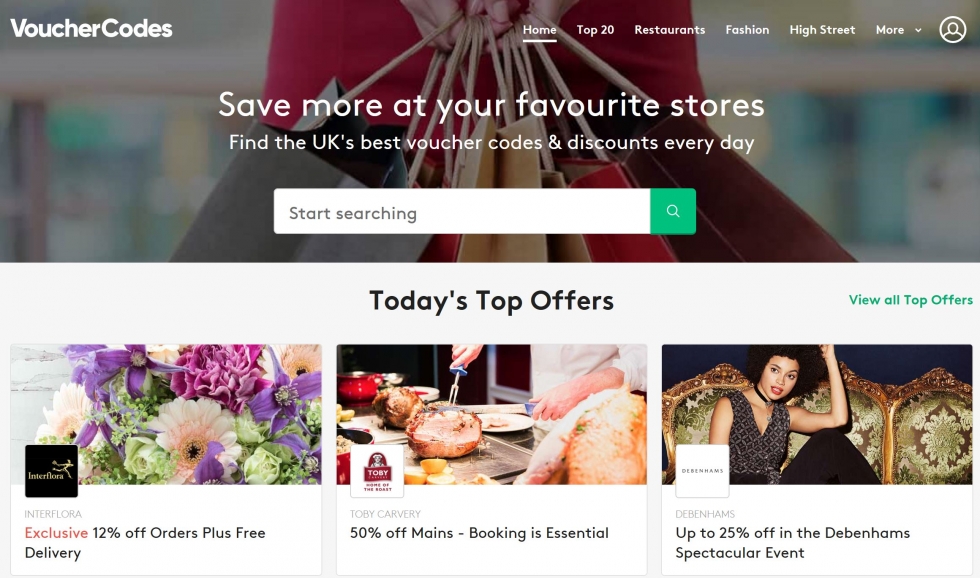Open the Interflora flowers offer image

pyautogui.click(x=166, y=414)
